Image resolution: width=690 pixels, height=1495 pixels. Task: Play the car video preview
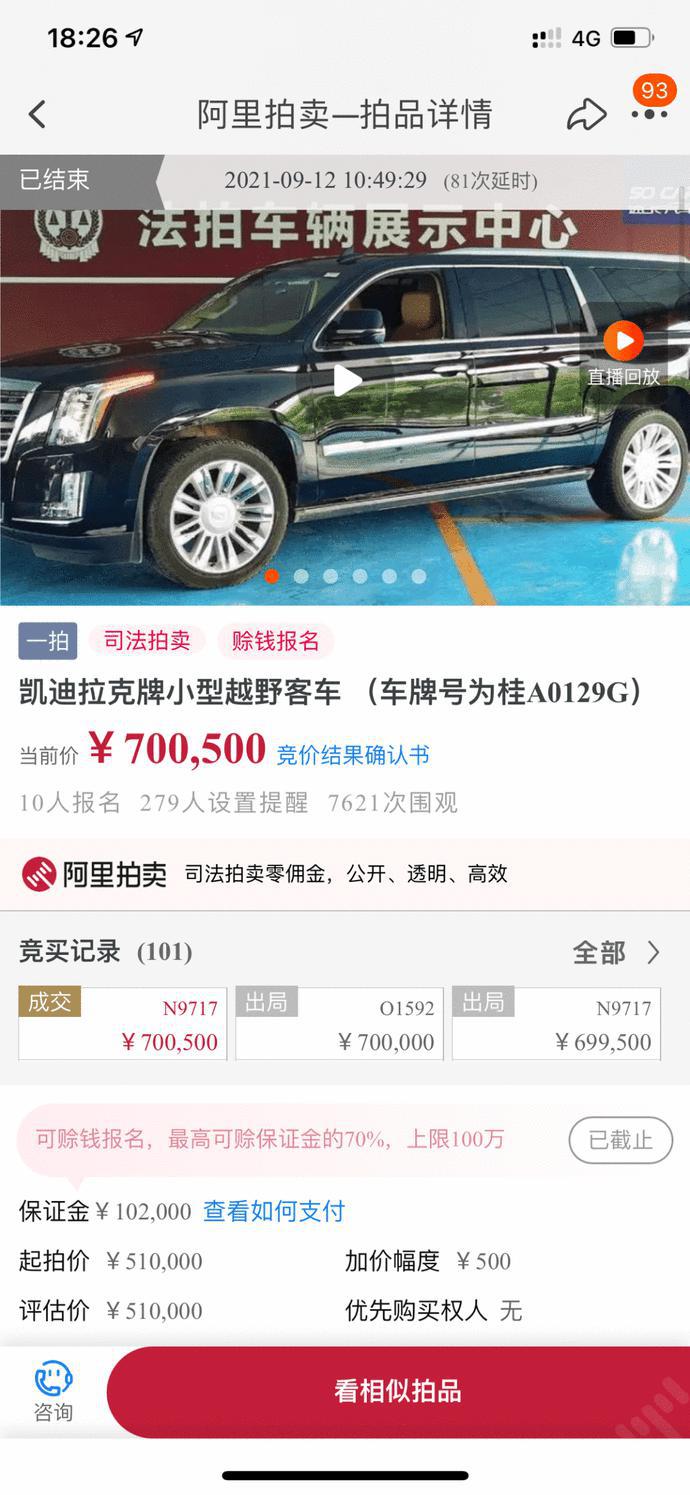[x=347, y=380]
